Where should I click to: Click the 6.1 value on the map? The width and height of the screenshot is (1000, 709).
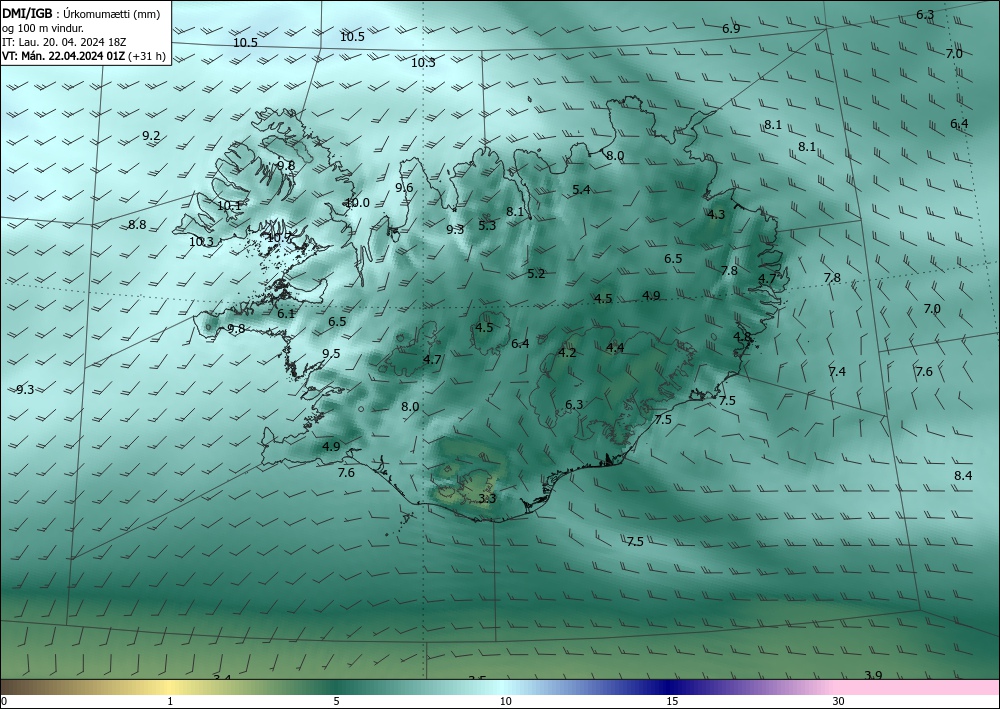[x=286, y=314]
